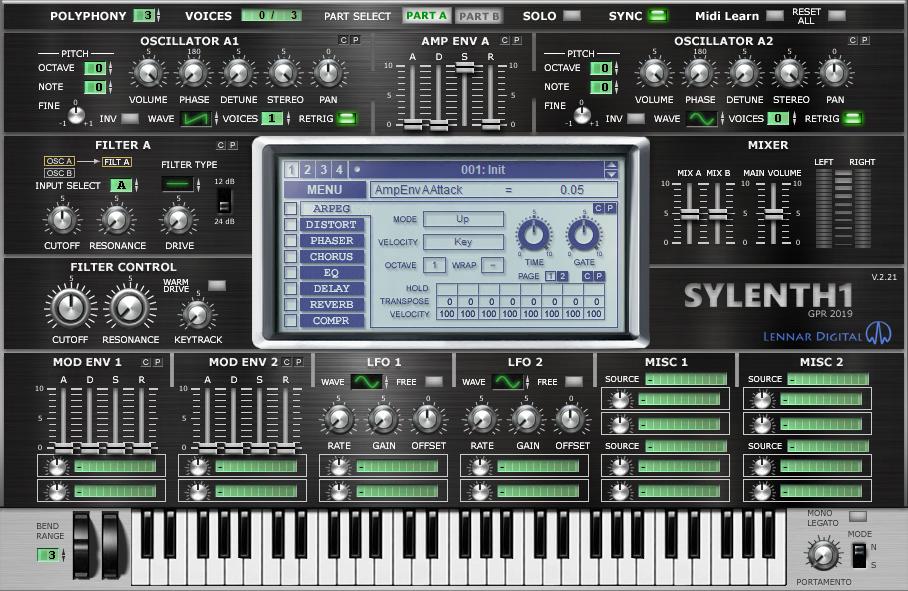Adjust the Amp Env A Sustain slider
Viewport: 908px width, 591px height.
coord(464,68)
